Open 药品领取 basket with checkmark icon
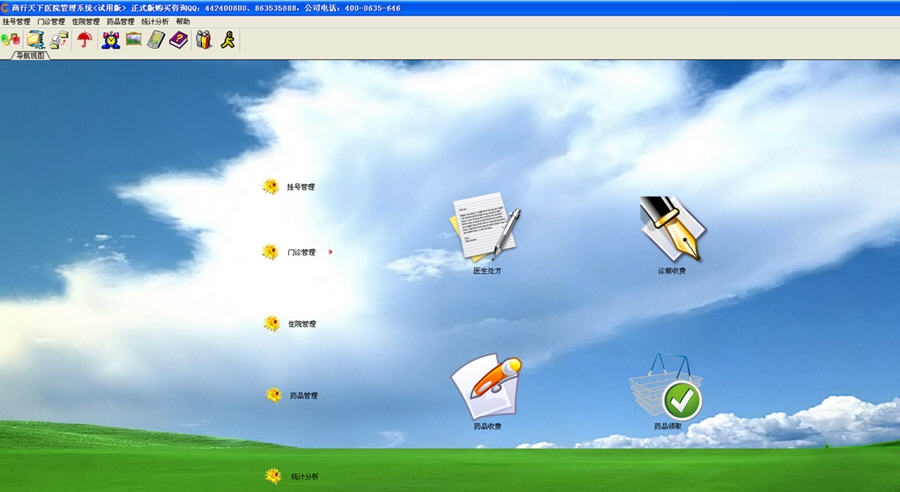 [x=666, y=387]
